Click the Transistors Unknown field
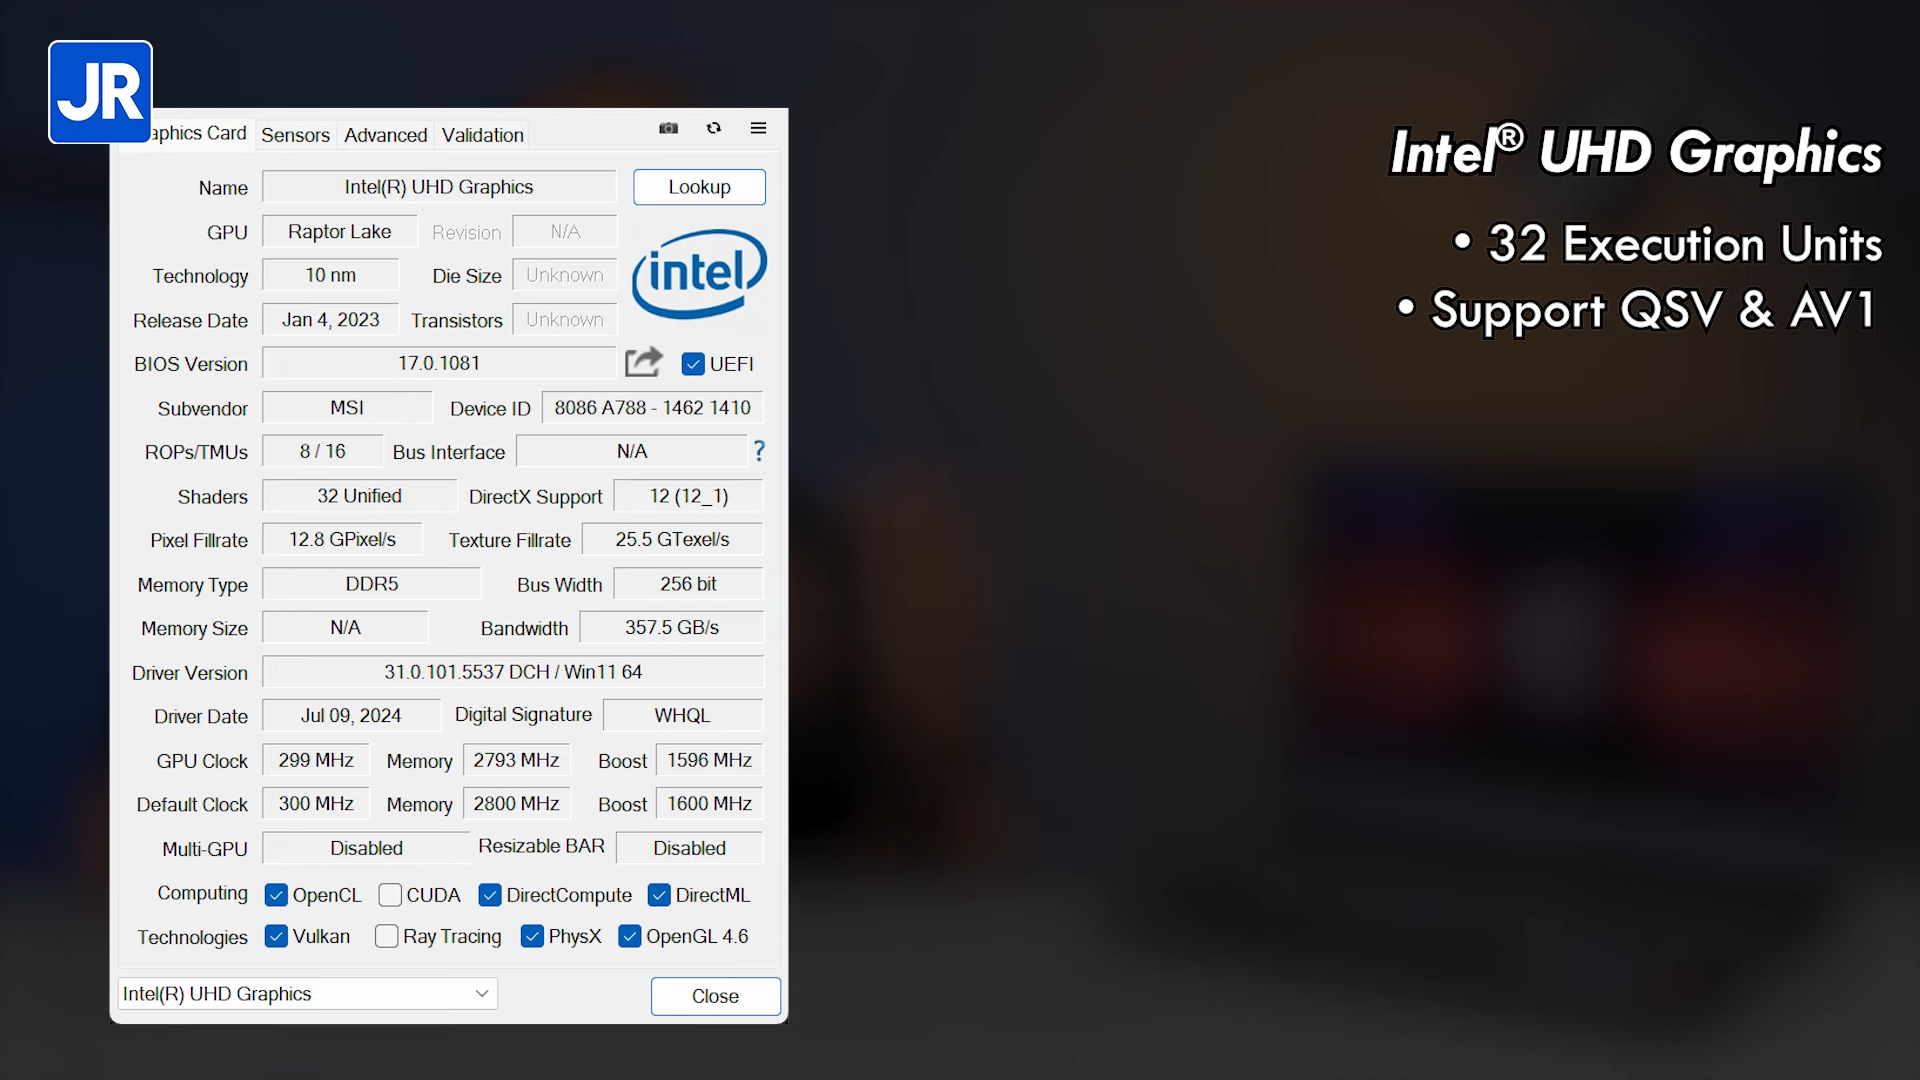 [x=565, y=319]
